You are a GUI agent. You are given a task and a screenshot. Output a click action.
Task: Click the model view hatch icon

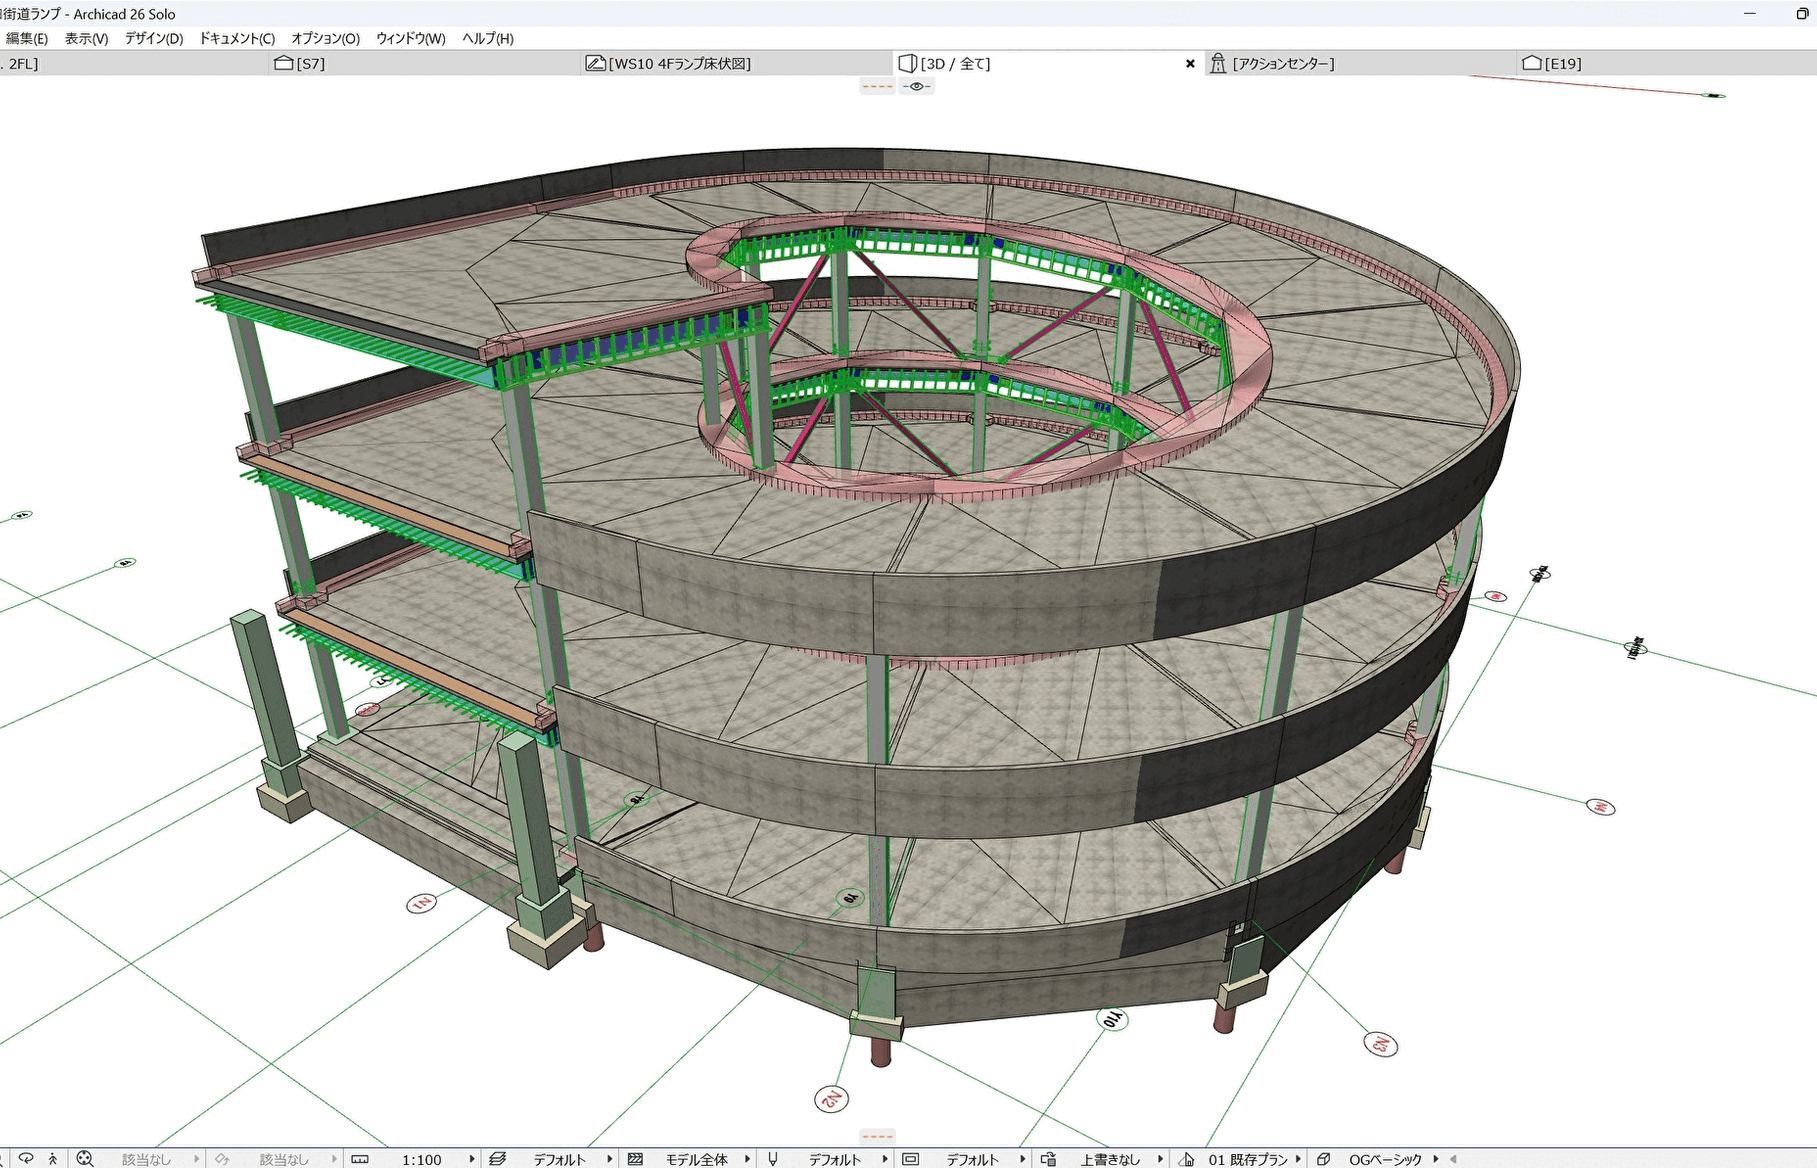(x=635, y=1159)
